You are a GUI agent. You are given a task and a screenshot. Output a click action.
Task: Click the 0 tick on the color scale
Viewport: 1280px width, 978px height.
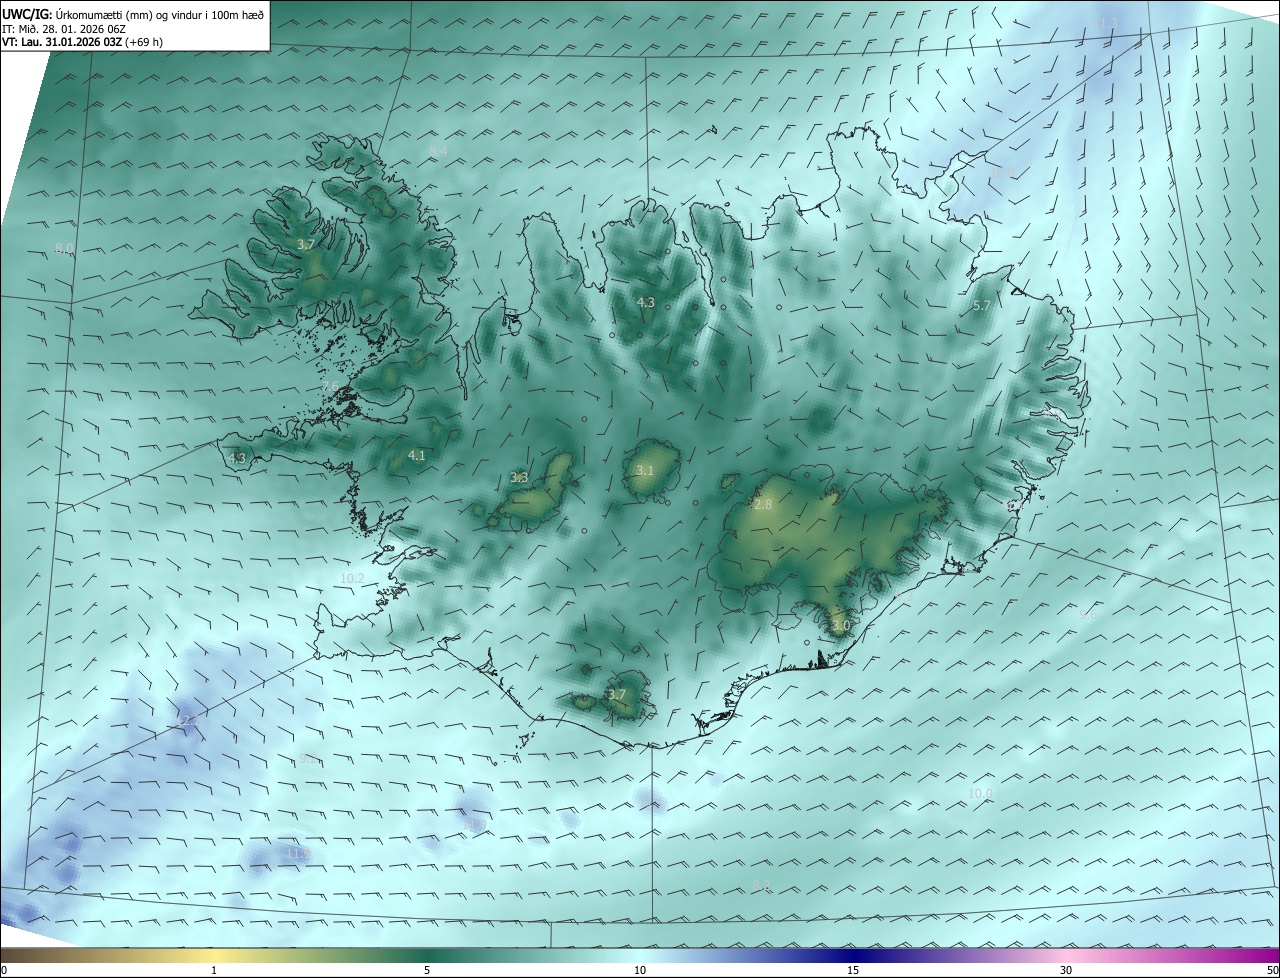coord(4,970)
